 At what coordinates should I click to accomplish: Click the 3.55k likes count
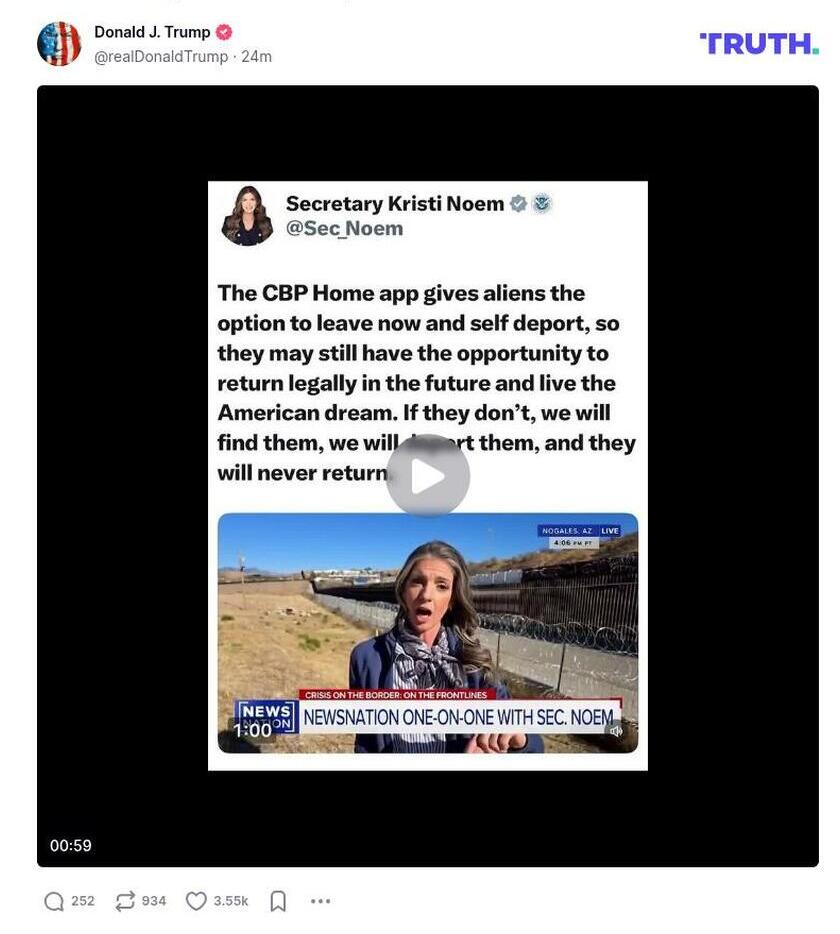click(231, 901)
